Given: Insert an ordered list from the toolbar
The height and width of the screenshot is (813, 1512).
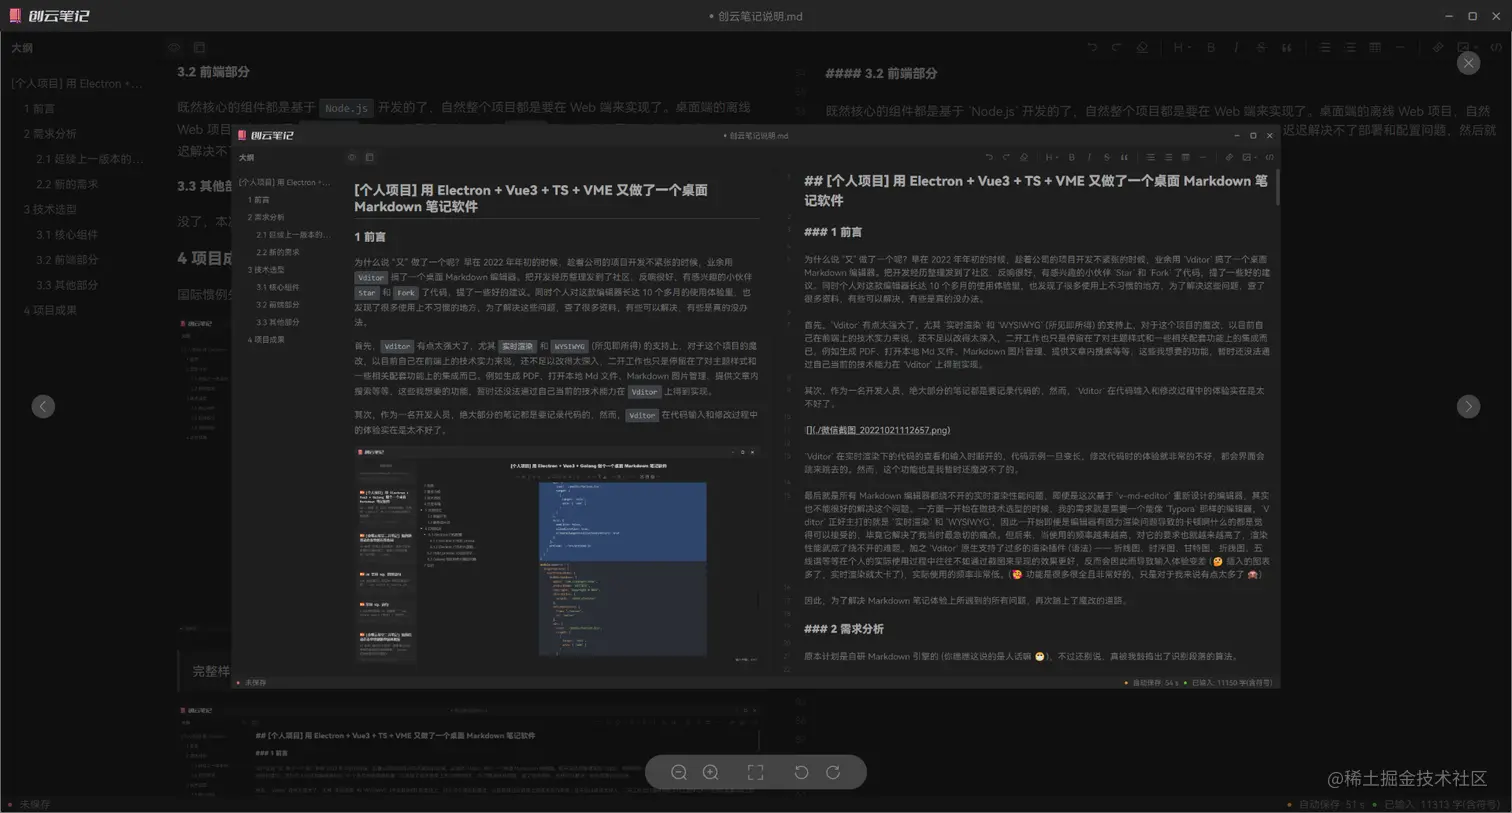Looking at the screenshot, I should pyautogui.click(x=1350, y=47).
